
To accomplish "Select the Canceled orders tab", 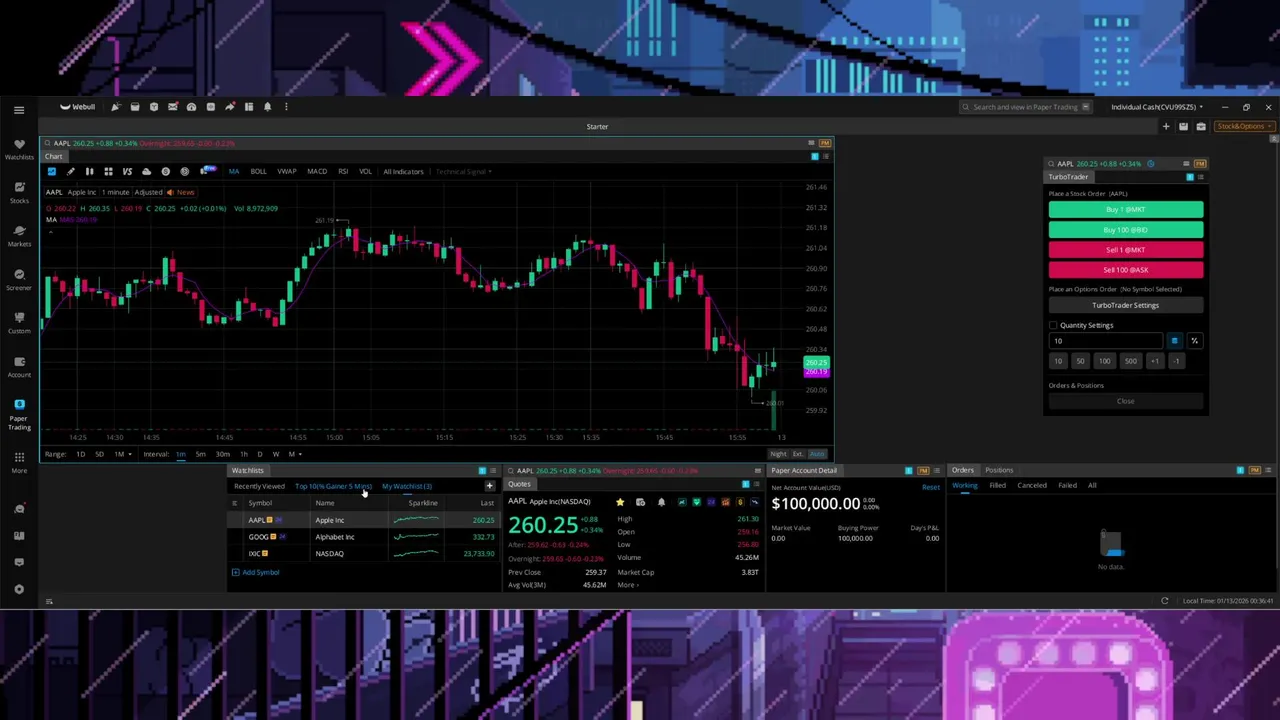I will [1032, 486].
